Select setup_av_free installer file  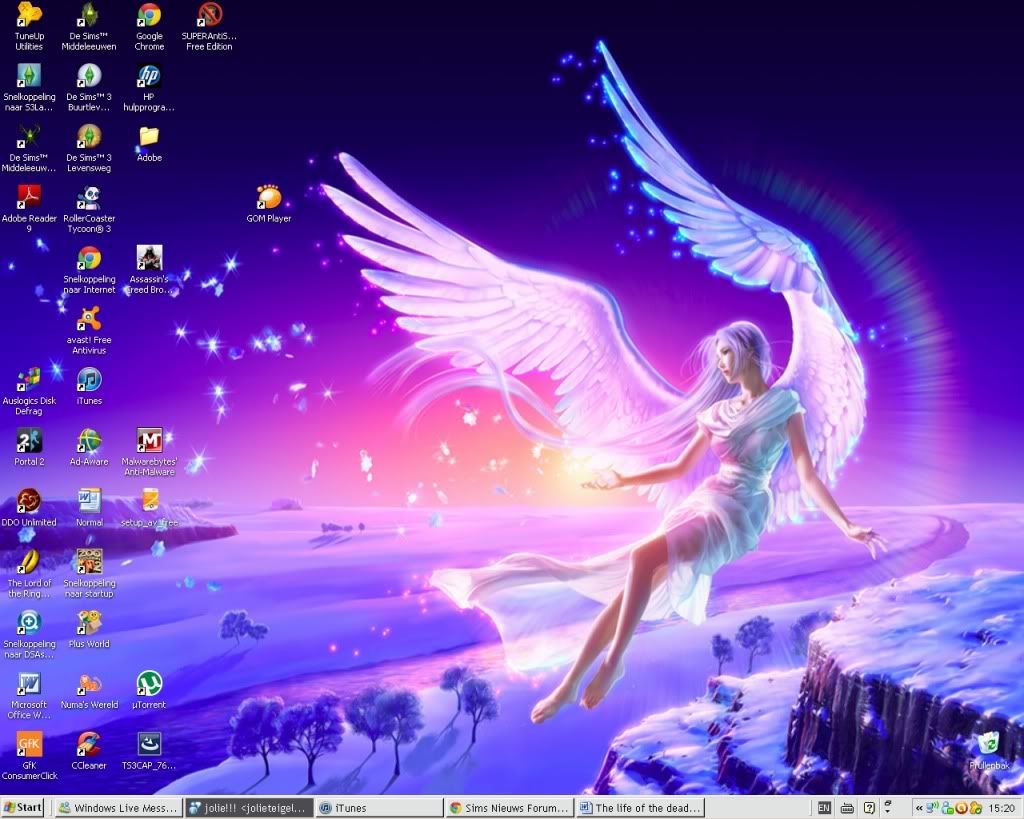[x=149, y=508]
